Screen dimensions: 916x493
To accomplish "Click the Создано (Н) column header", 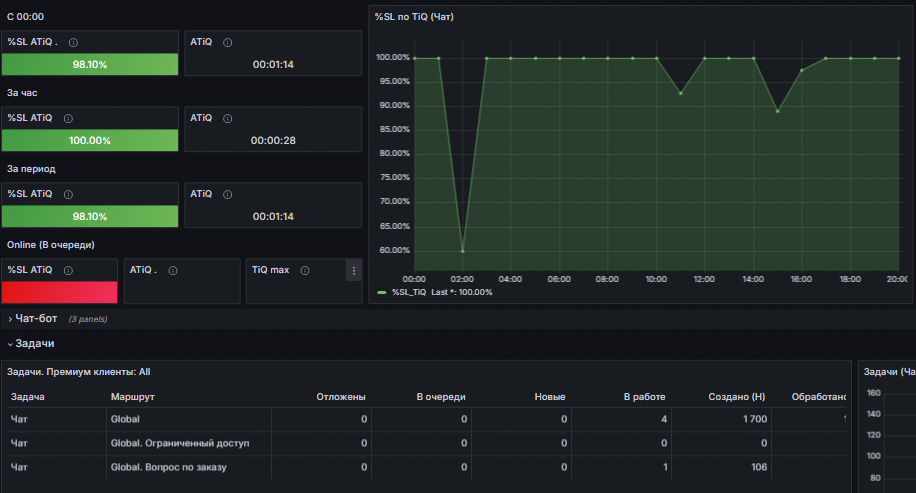I will [737, 397].
